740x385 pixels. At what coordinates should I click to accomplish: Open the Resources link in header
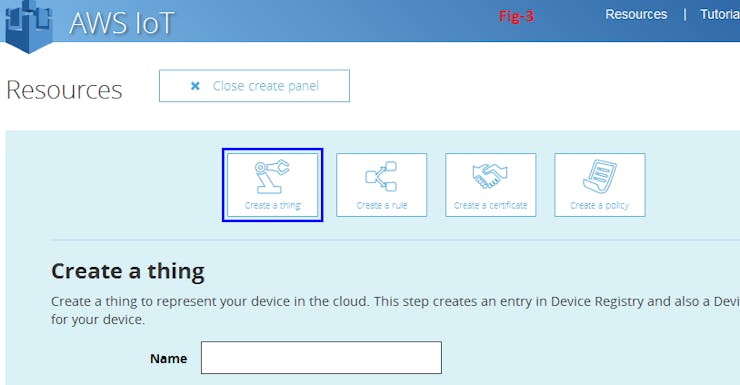636,15
